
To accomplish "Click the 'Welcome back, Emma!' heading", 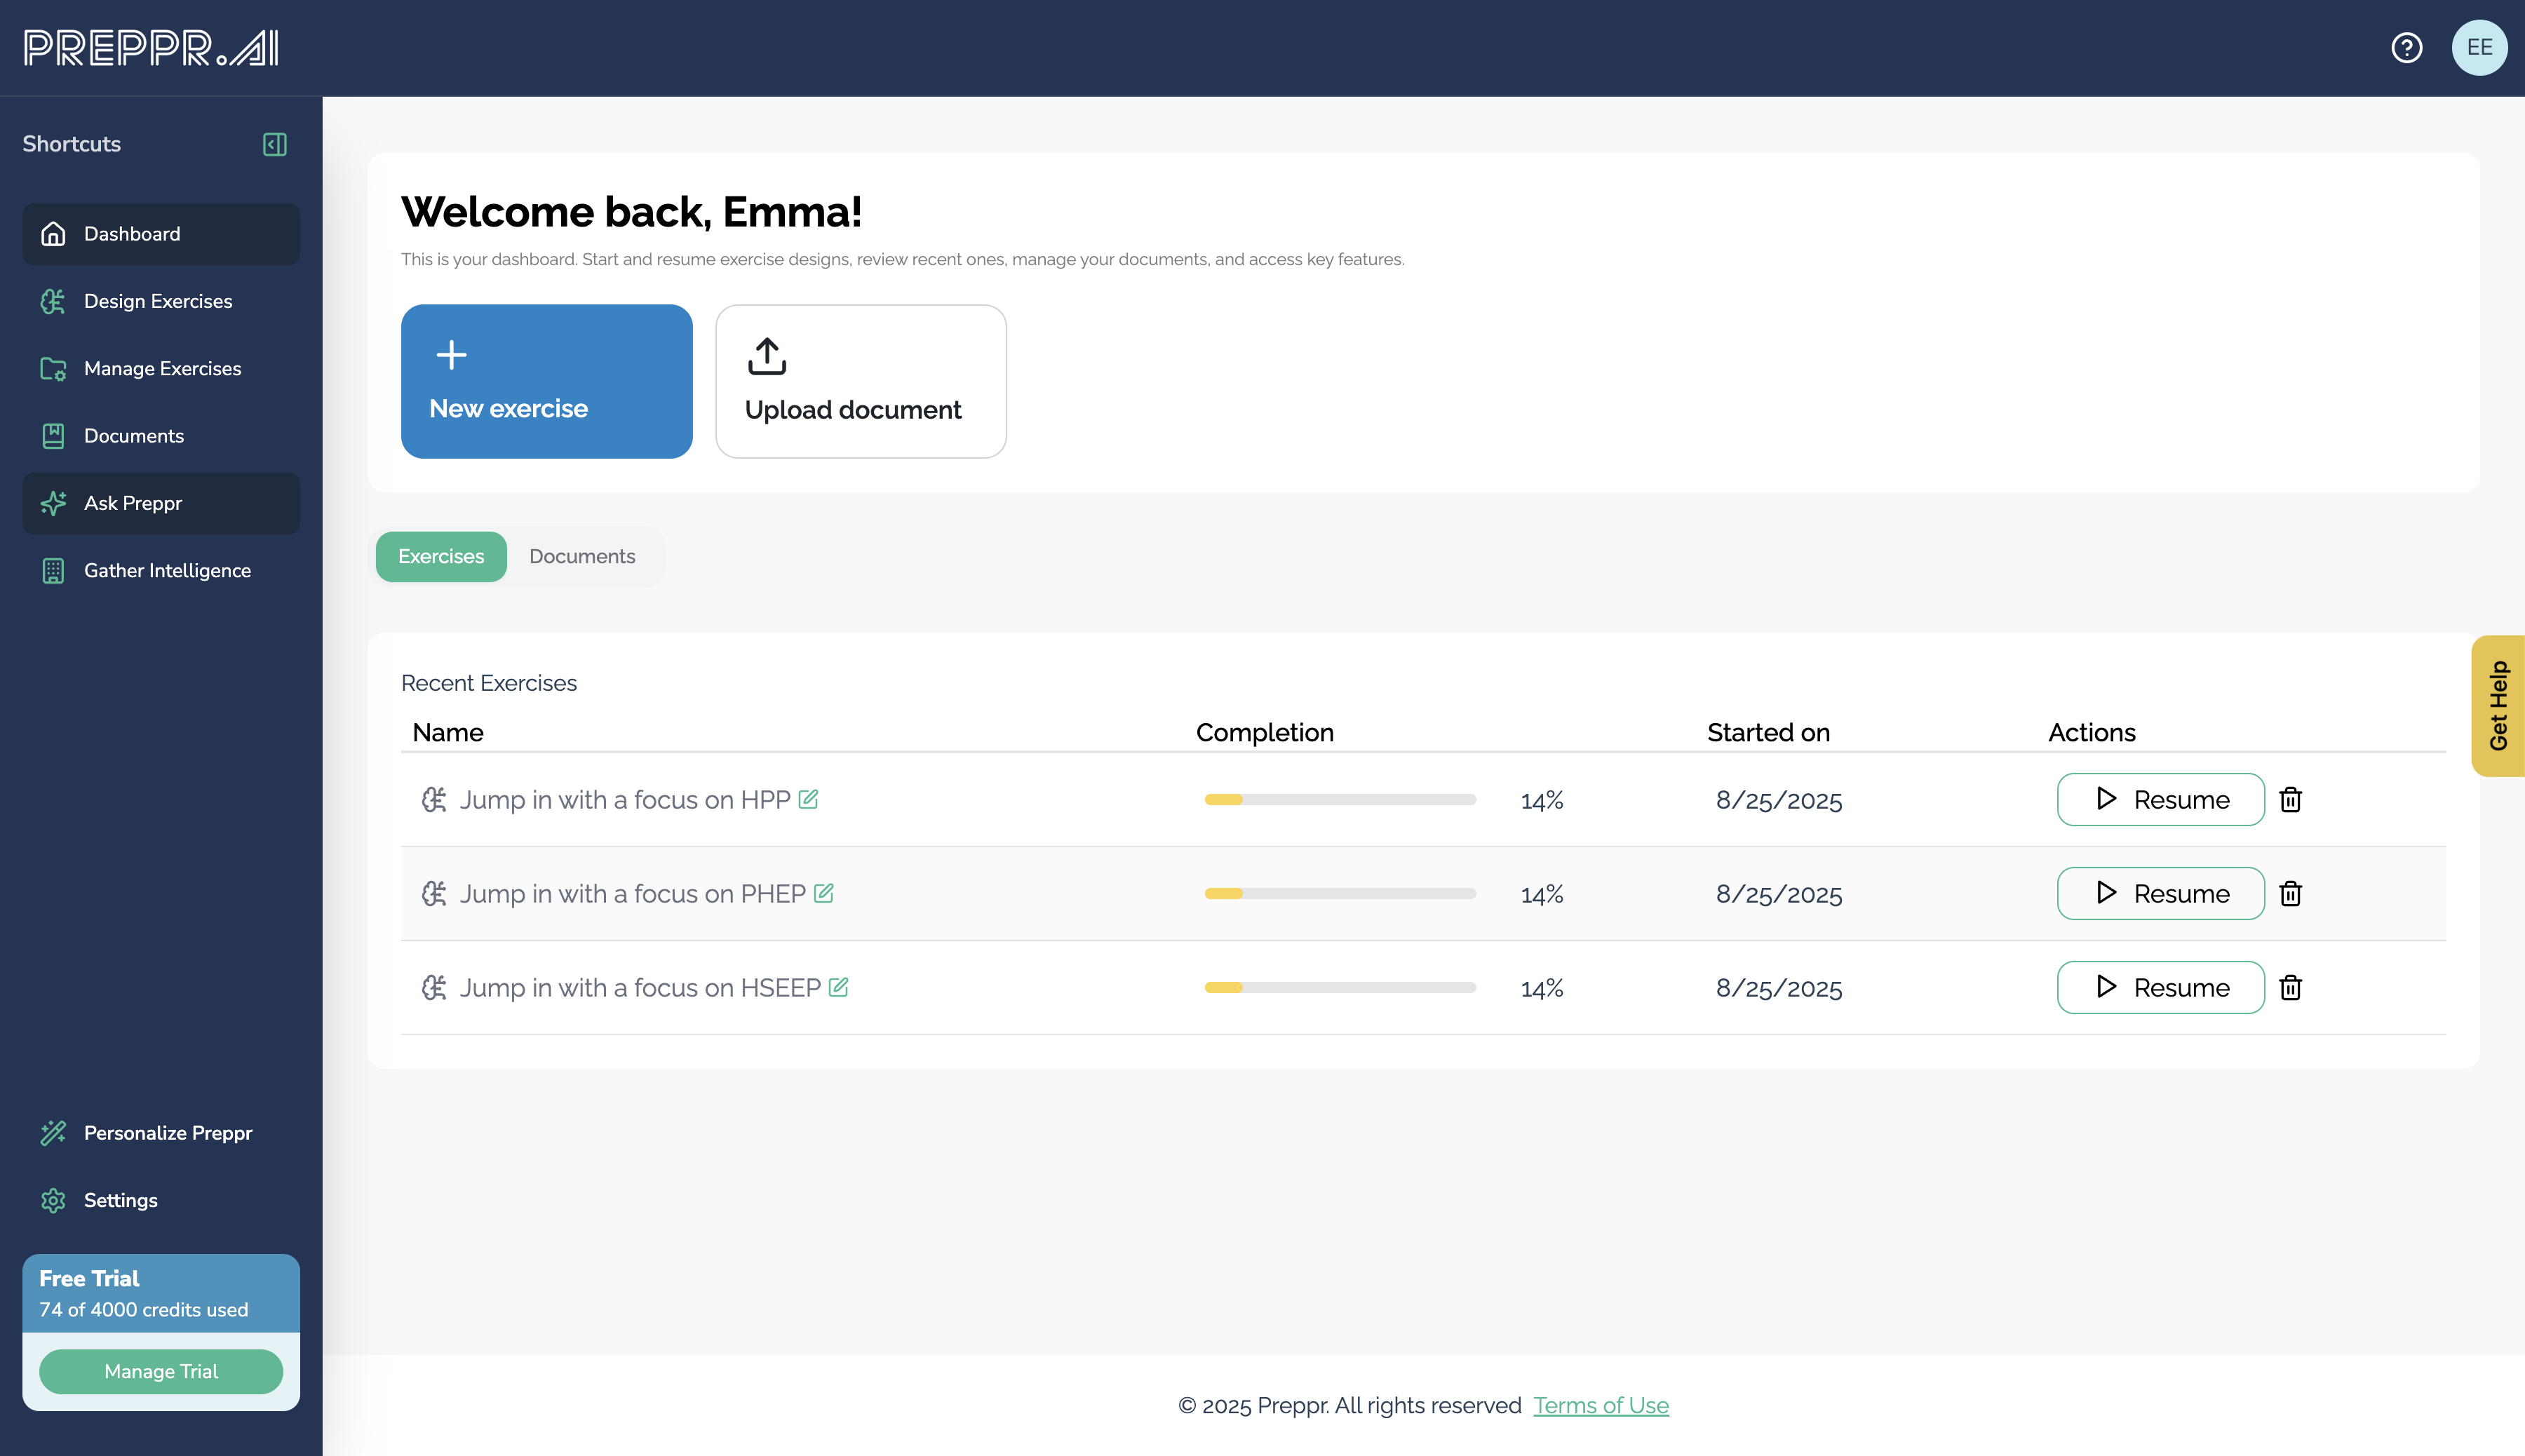I will 631,212.
